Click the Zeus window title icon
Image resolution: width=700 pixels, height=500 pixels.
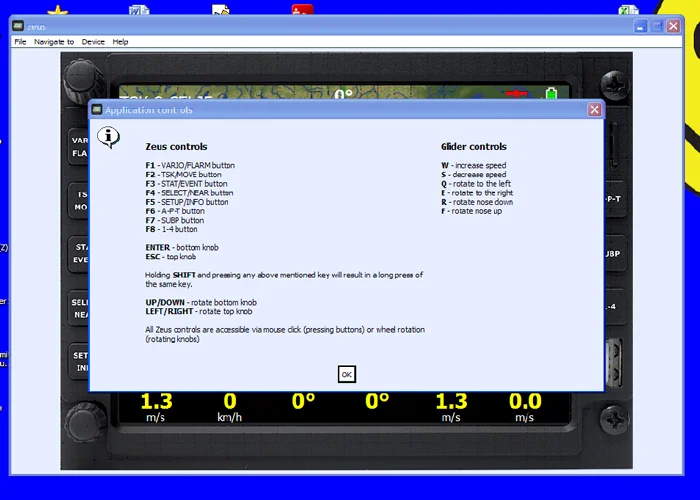point(18,26)
